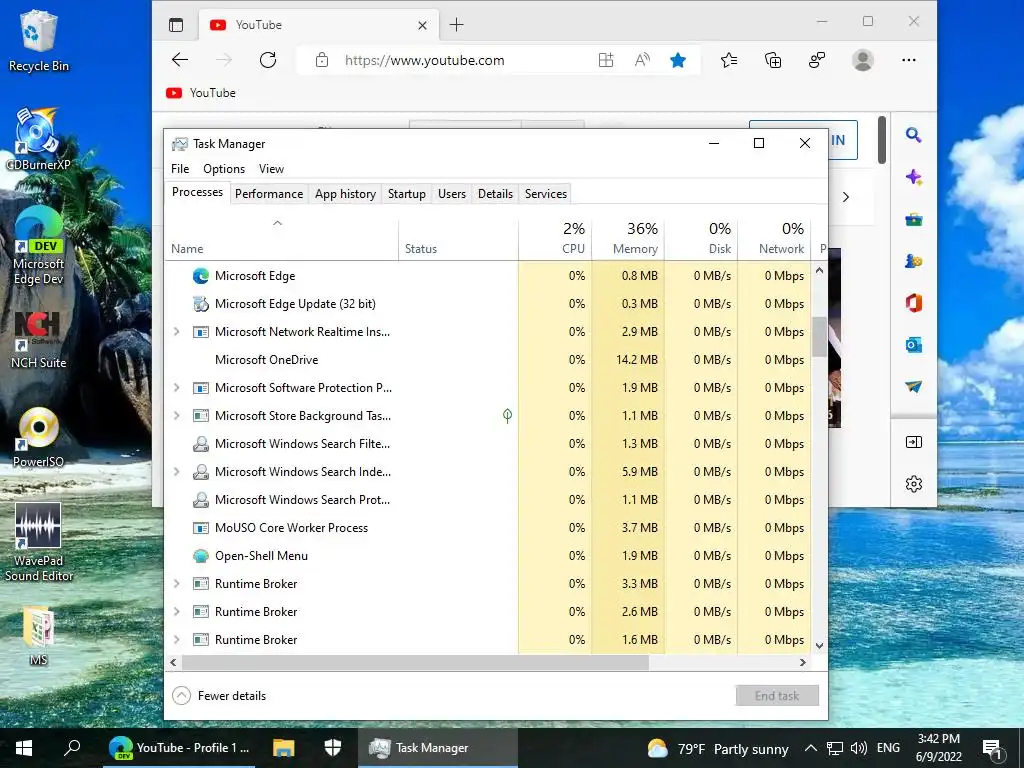Screen dimensions: 1024x768
Task: Open the WavePad Sound Editor desktop icon
Action: pyautogui.click(x=39, y=542)
